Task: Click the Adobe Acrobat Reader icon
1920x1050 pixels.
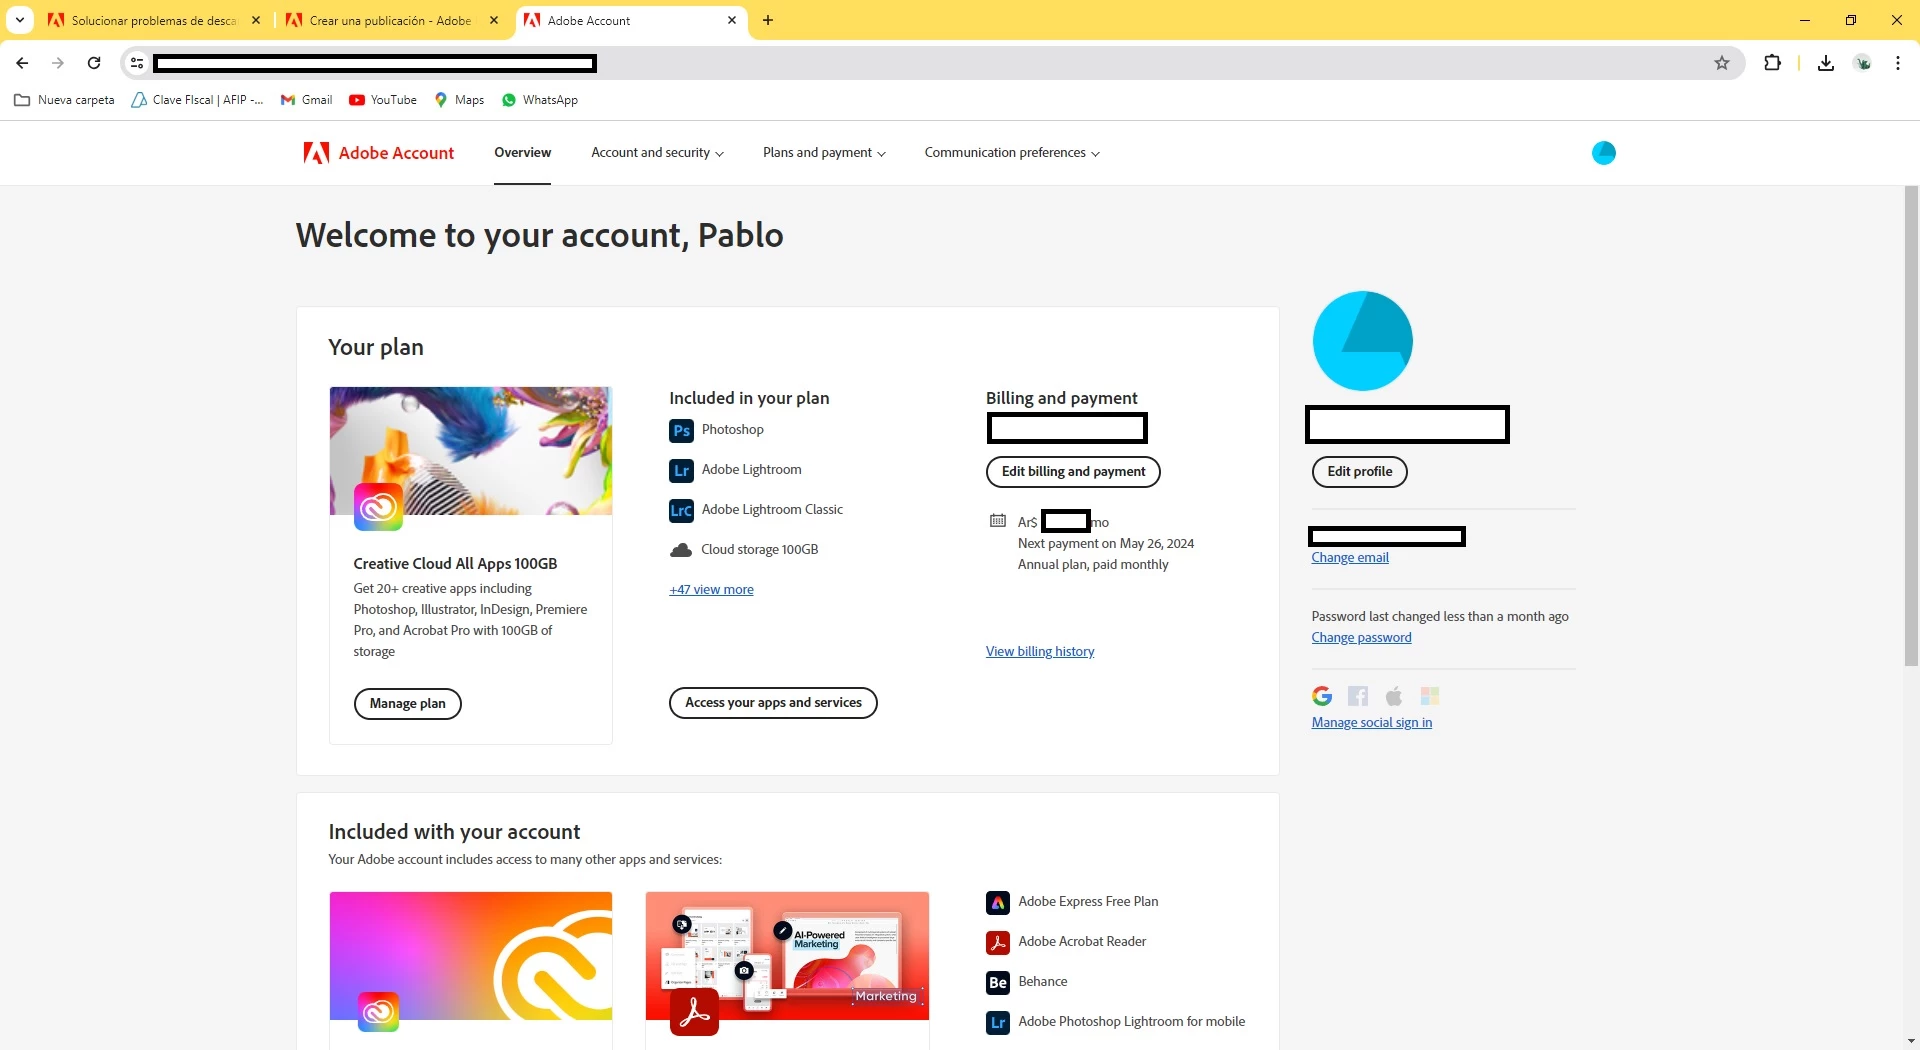Action: [998, 943]
